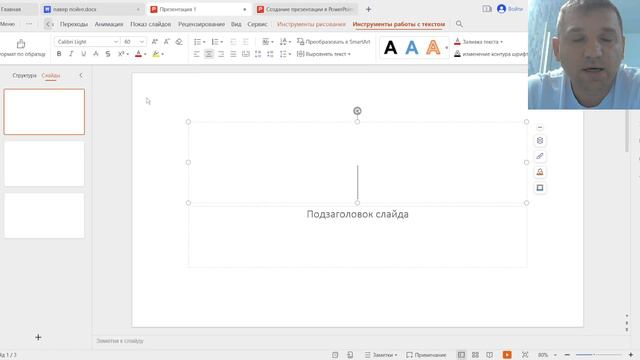Open a new tab with plus button
This screenshot has height=360, width=640.
pyautogui.click(x=368, y=9)
